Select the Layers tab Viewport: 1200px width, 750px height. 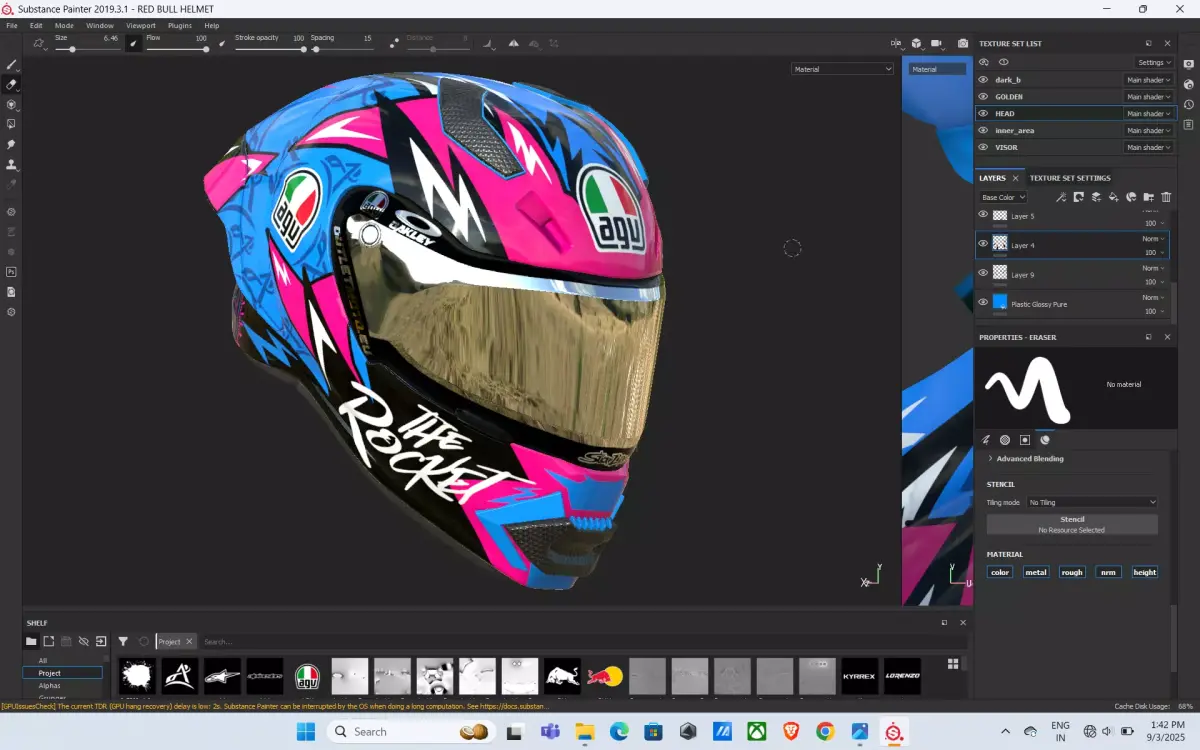992,178
